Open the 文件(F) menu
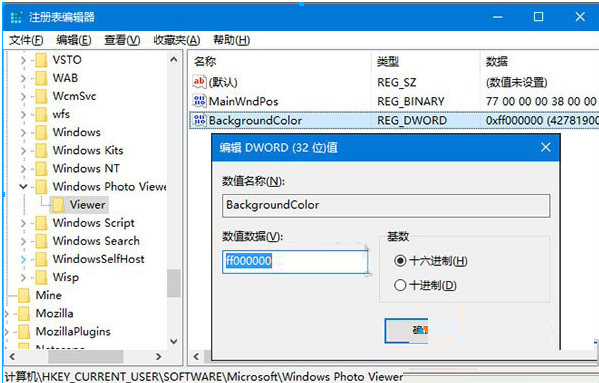The height and width of the screenshot is (383, 599). pyautogui.click(x=26, y=40)
